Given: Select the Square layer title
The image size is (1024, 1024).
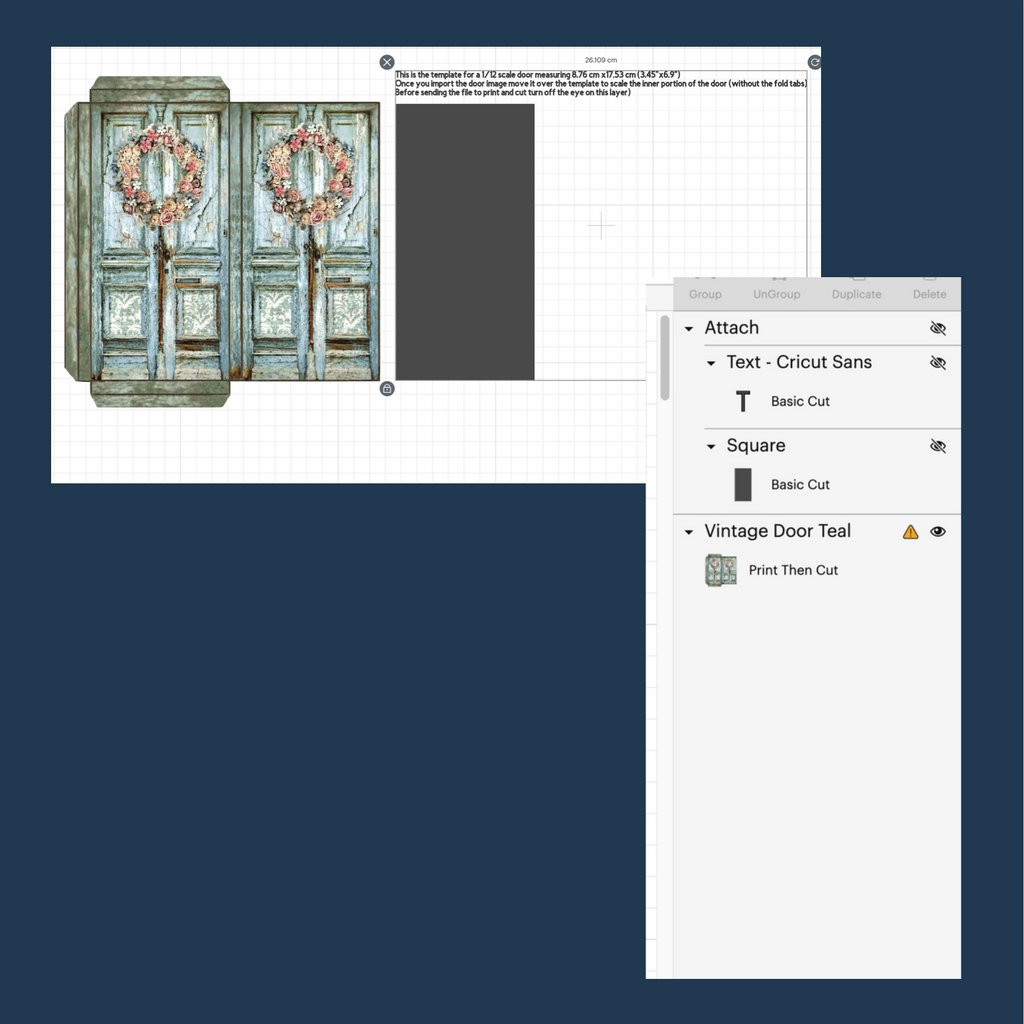Looking at the screenshot, I should [x=756, y=446].
